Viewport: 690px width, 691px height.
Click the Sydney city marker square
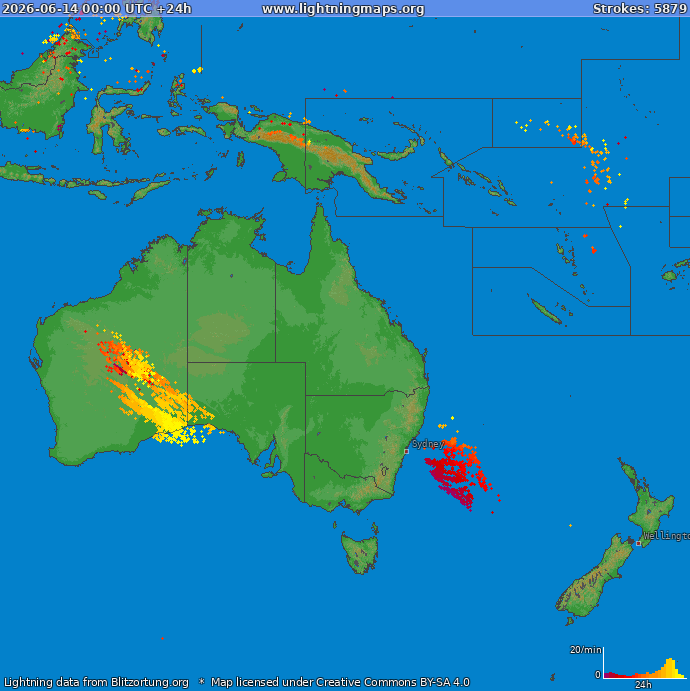pos(406,451)
